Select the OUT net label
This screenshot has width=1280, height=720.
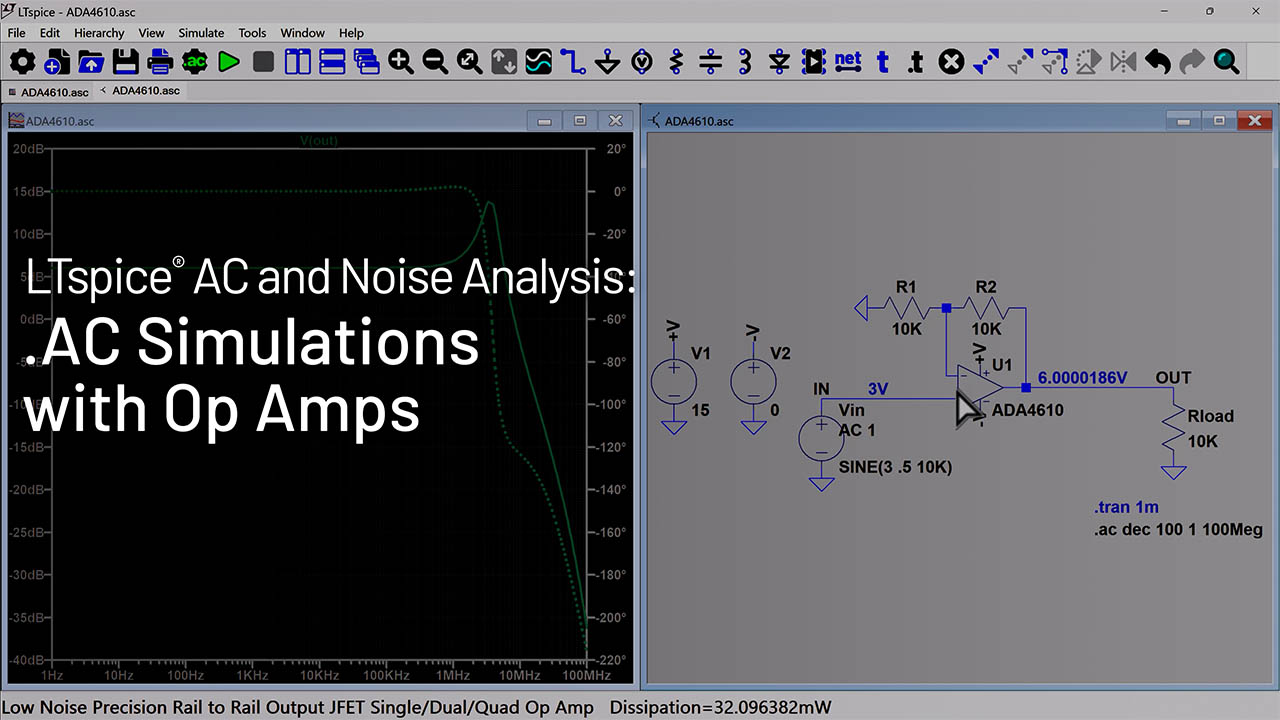(x=1173, y=378)
